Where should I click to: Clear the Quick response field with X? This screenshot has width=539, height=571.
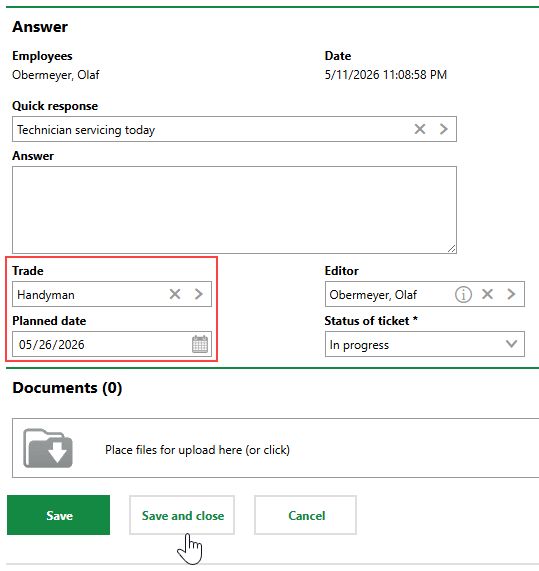click(420, 129)
